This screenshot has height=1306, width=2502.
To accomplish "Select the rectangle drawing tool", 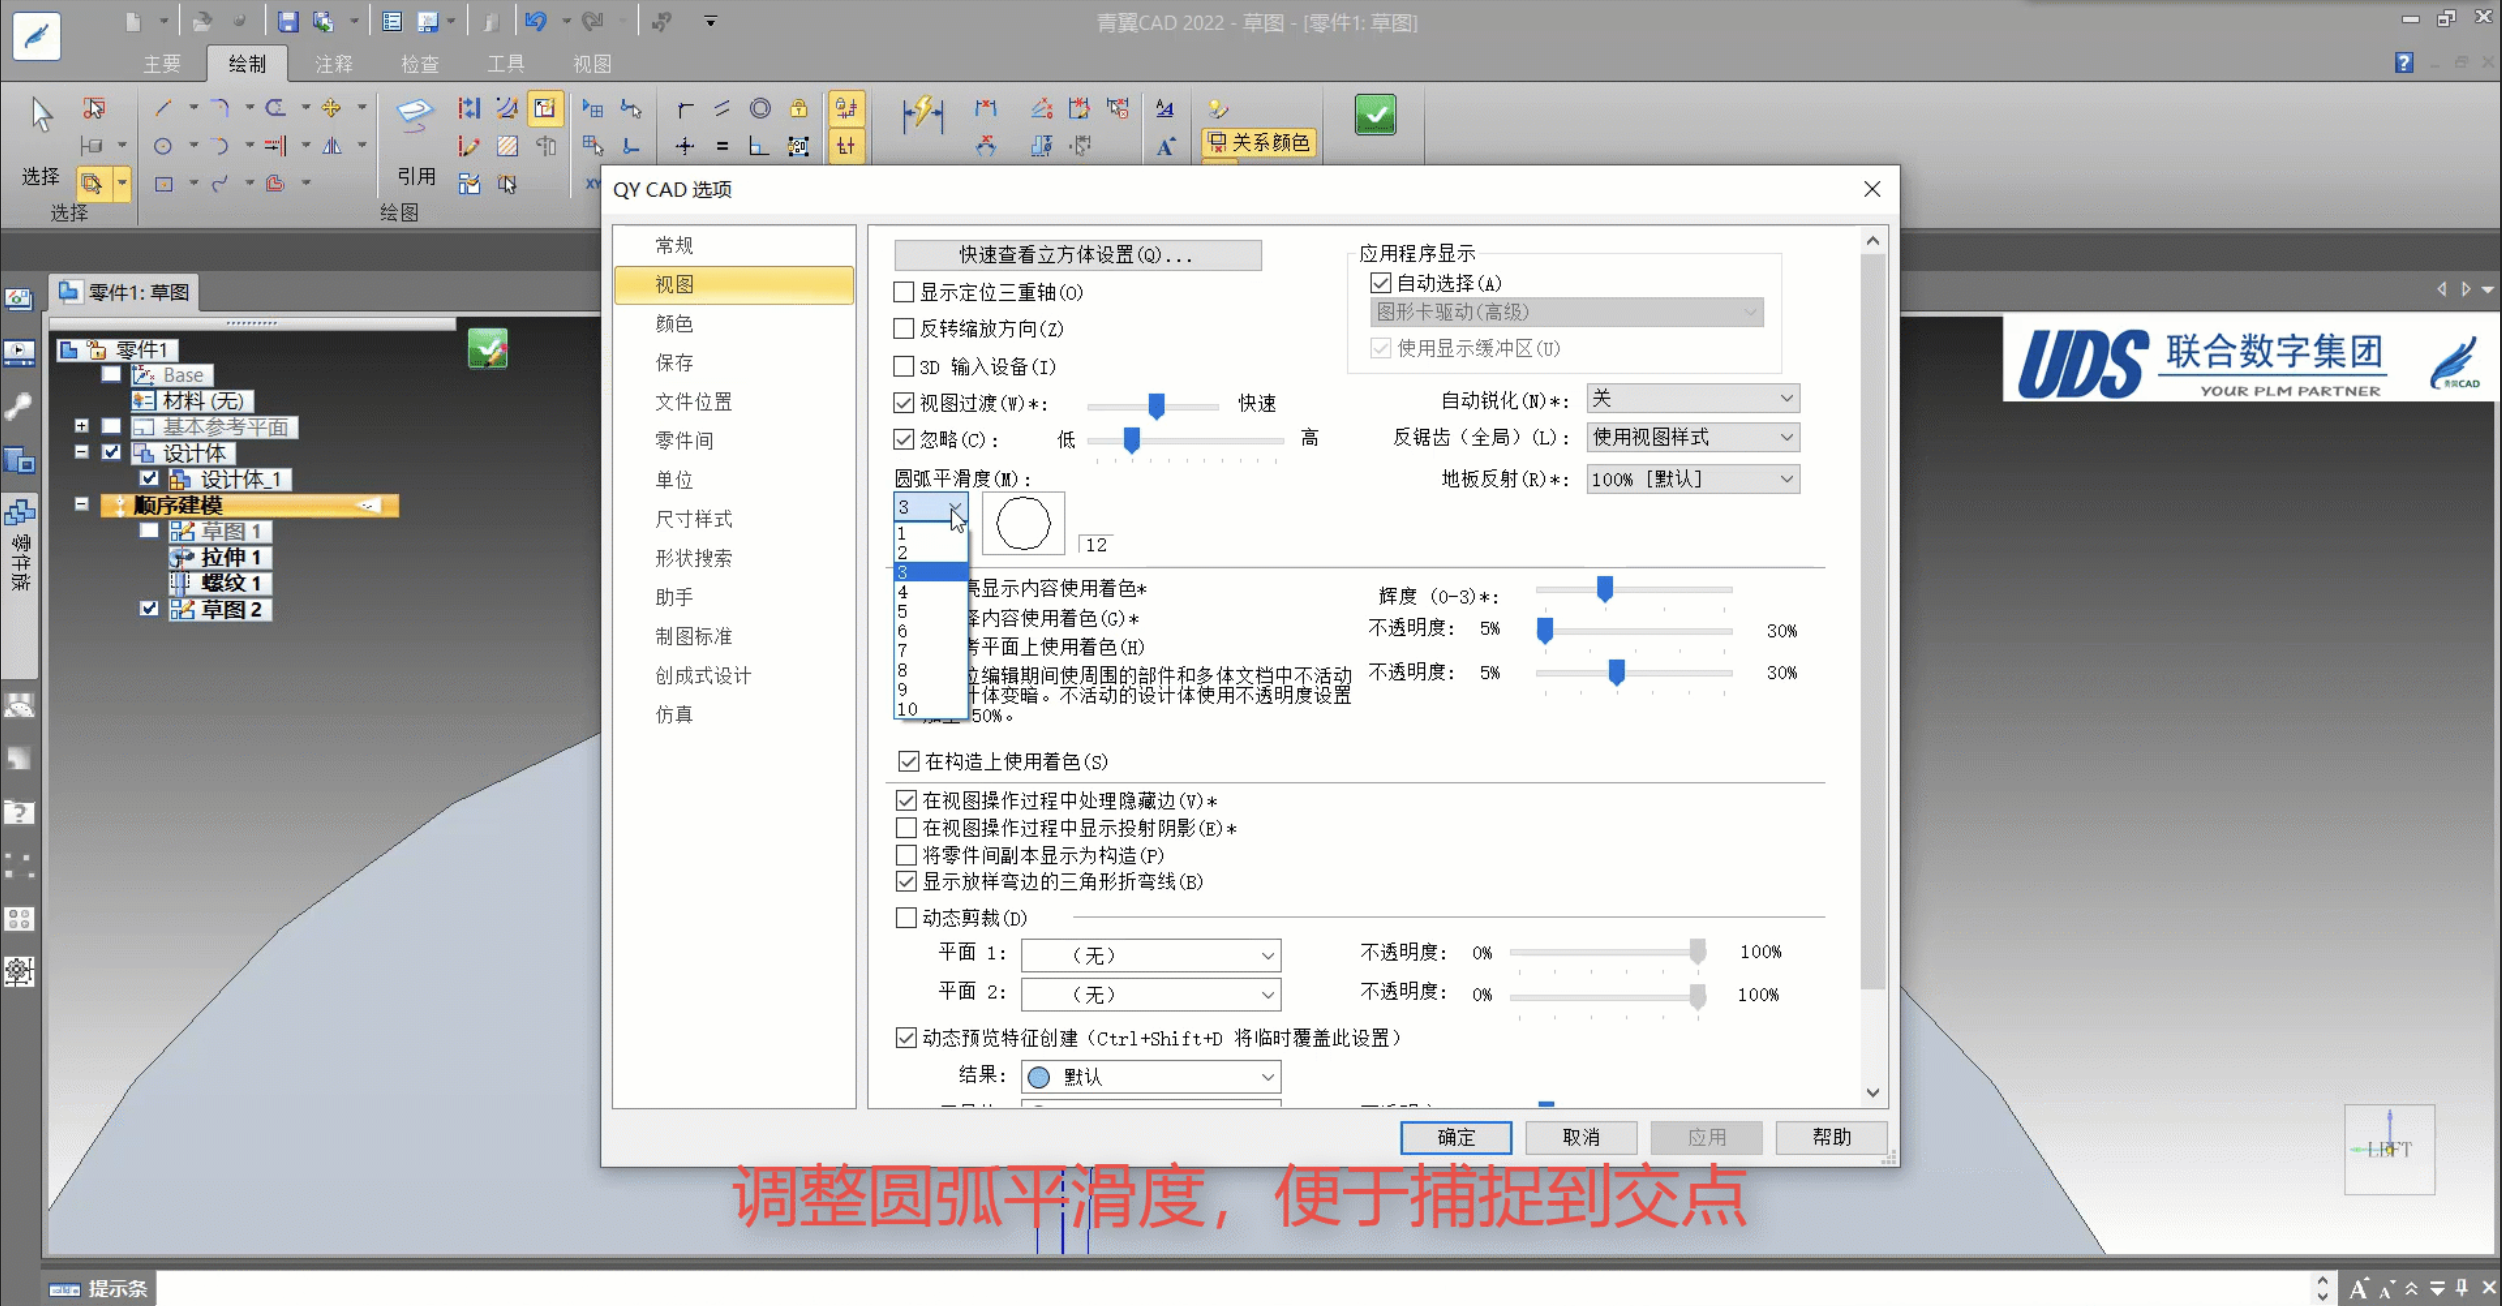I will [x=163, y=184].
